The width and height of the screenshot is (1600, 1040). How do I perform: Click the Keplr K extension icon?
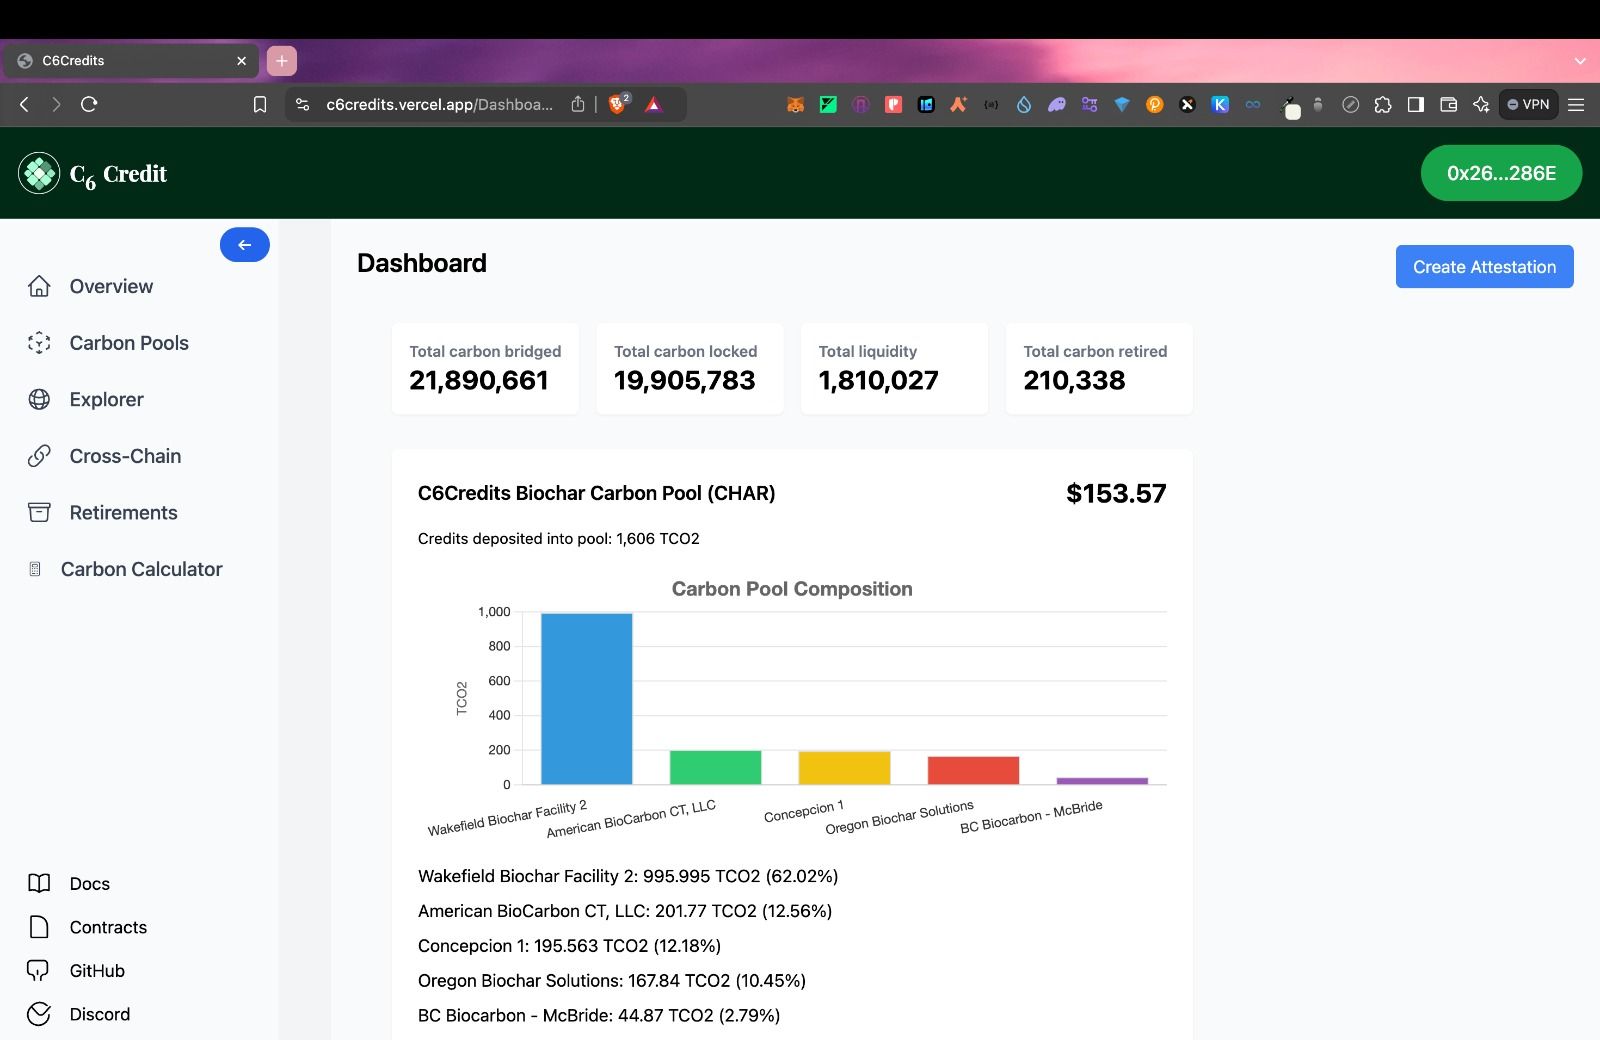click(x=1220, y=104)
